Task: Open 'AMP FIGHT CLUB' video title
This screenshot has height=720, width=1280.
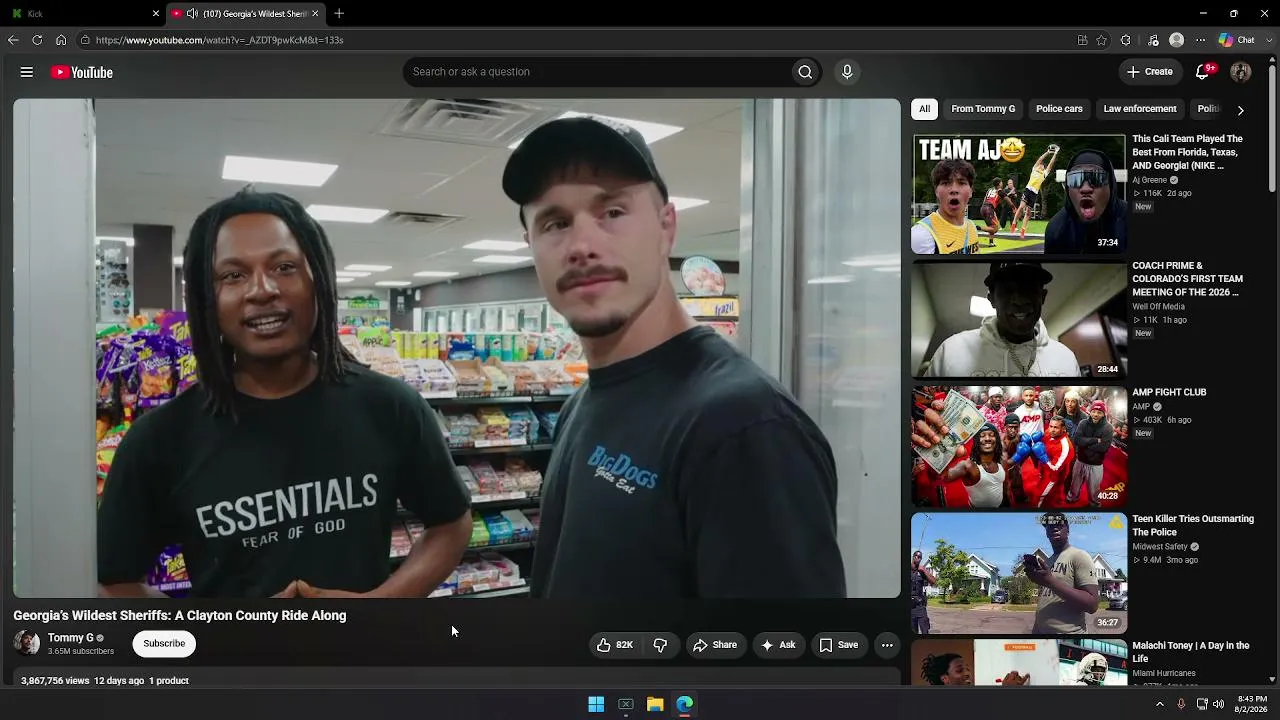Action: tap(1169, 393)
